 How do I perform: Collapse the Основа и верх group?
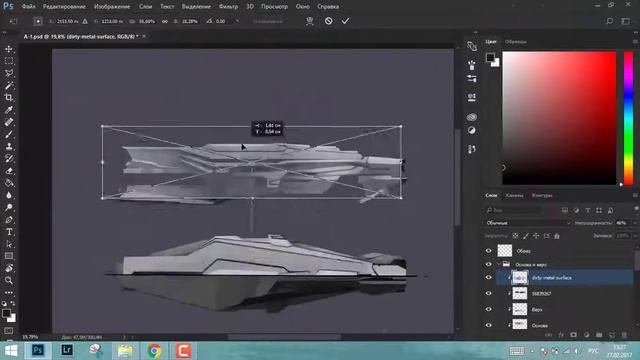coord(499,264)
